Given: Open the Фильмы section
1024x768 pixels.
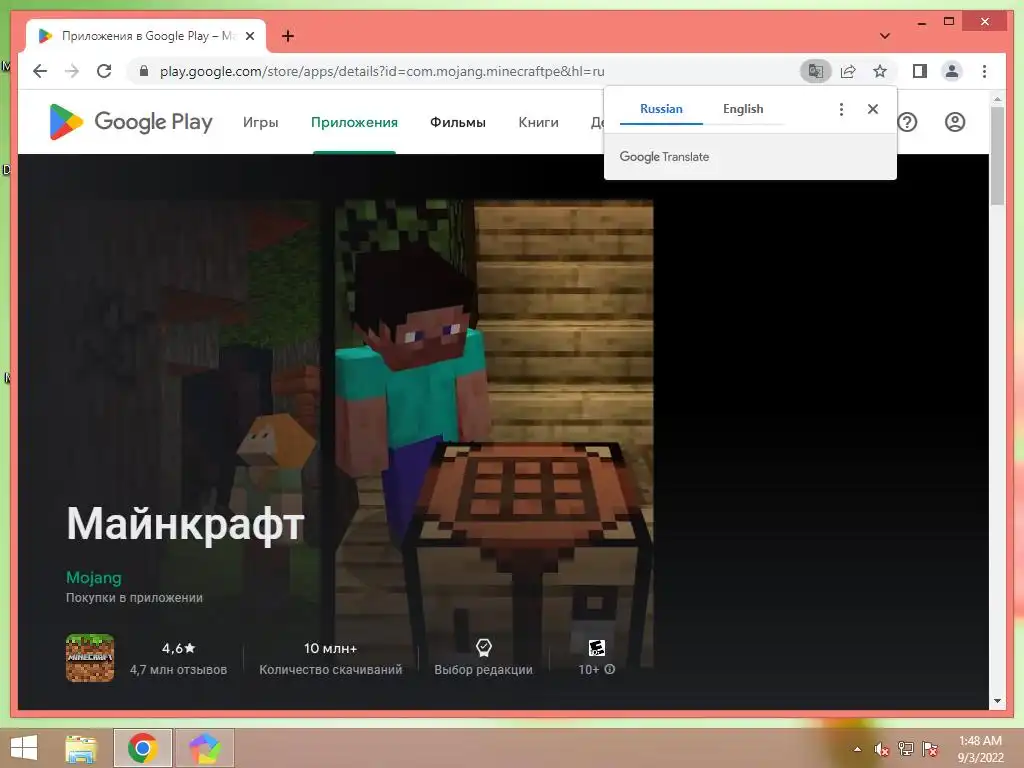Looking at the screenshot, I should [x=458, y=122].
